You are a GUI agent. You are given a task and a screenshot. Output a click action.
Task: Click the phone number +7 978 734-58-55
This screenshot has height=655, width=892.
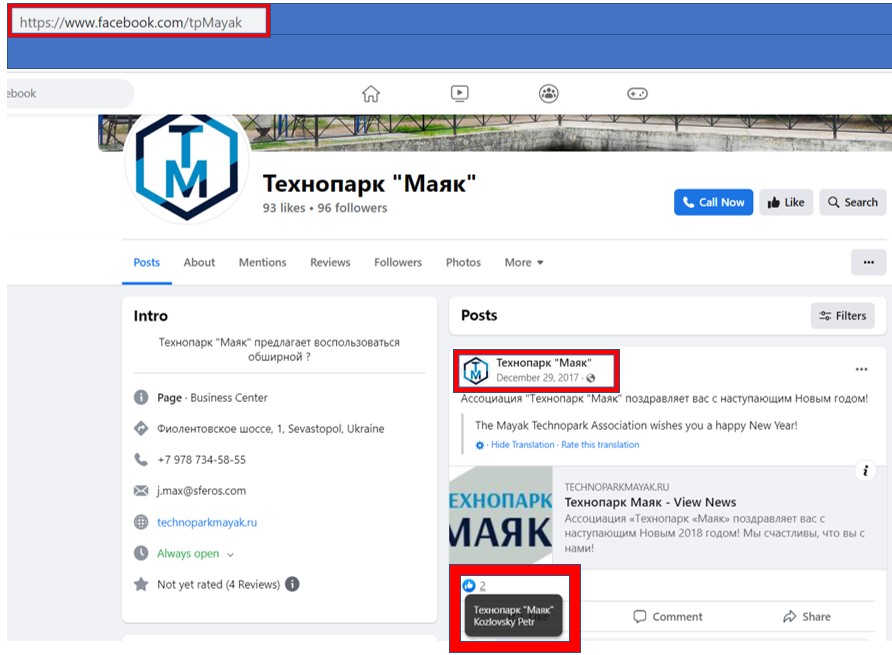pos(201,460)
